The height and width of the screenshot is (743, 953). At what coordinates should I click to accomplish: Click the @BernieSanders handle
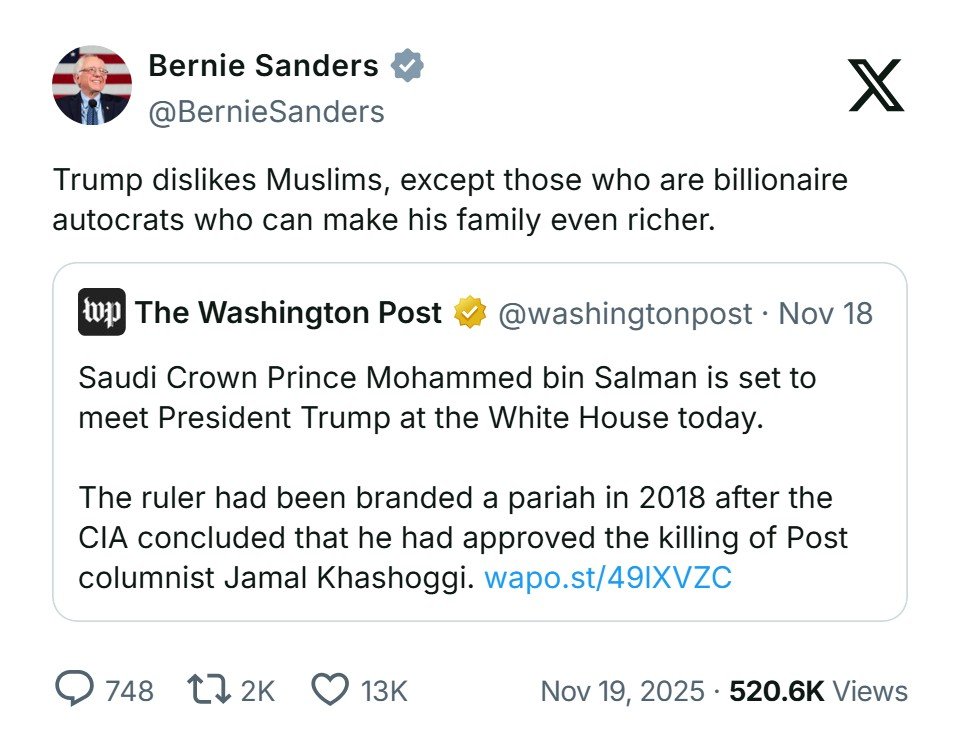pyautogui.click(x=266, y=112)
